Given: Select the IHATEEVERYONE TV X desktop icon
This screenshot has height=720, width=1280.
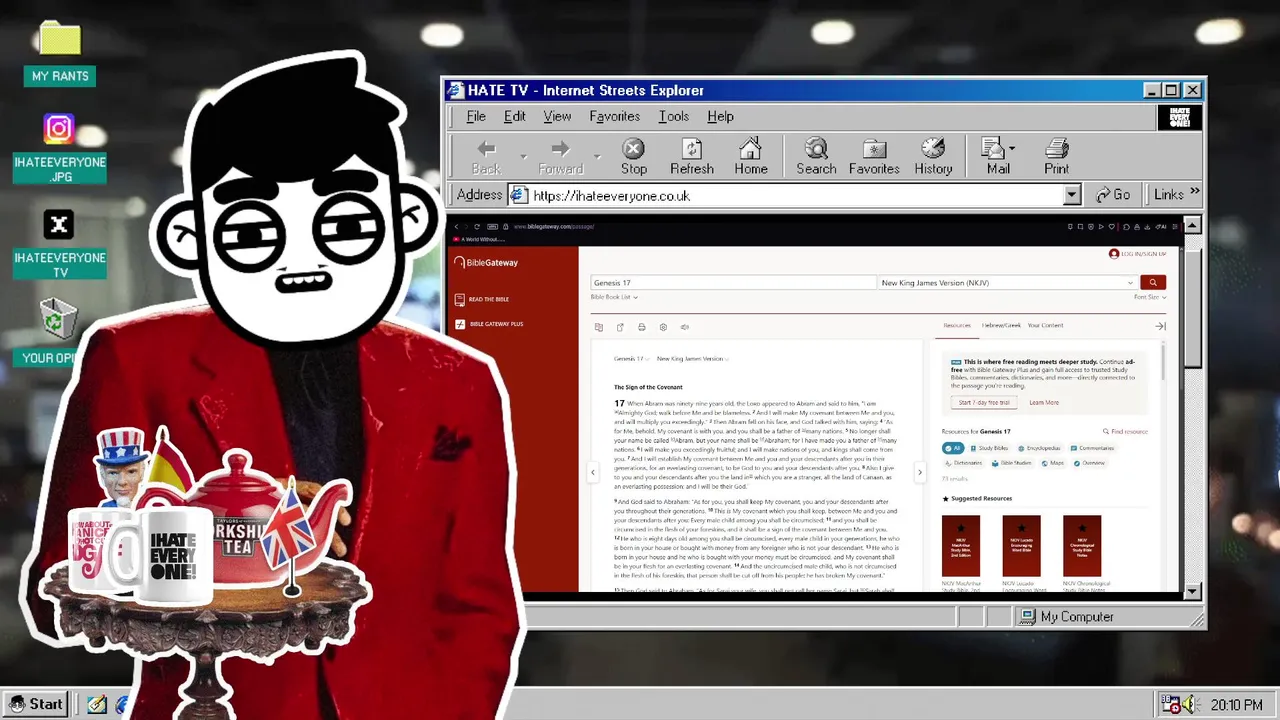Looking at the screenshot, I should (59, 244).
